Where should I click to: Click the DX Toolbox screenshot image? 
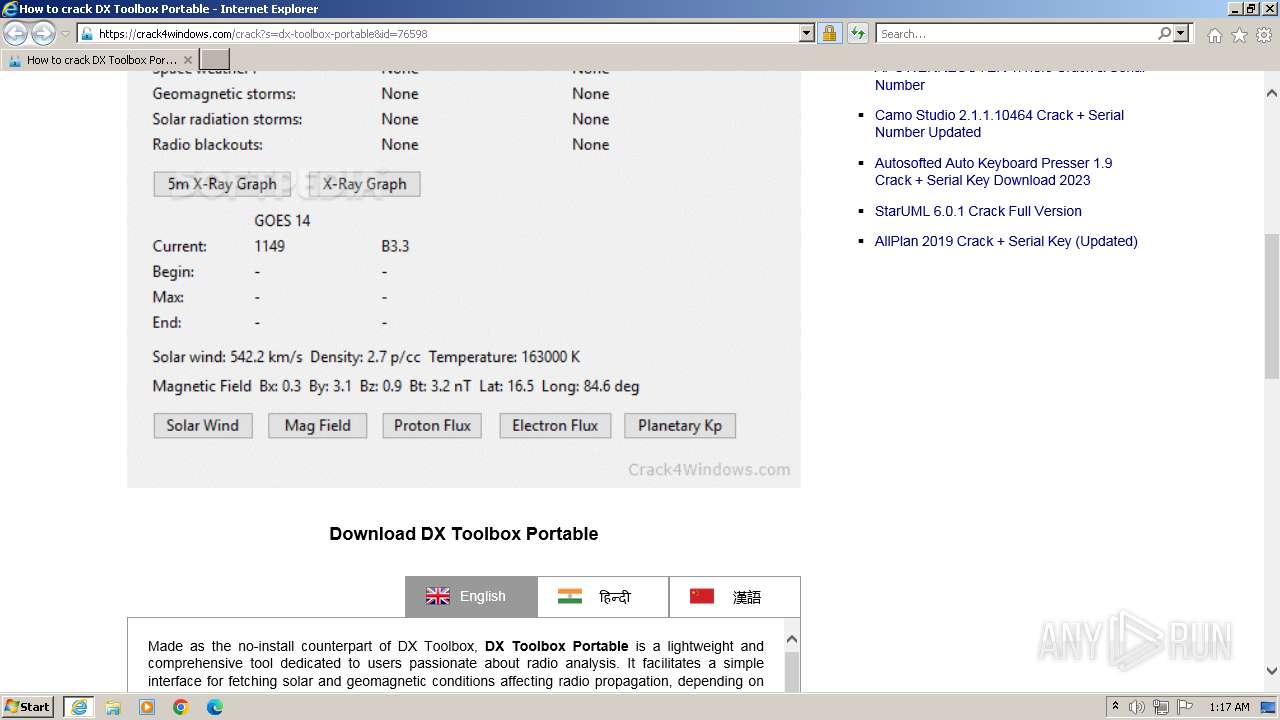[x=464, y=279]
